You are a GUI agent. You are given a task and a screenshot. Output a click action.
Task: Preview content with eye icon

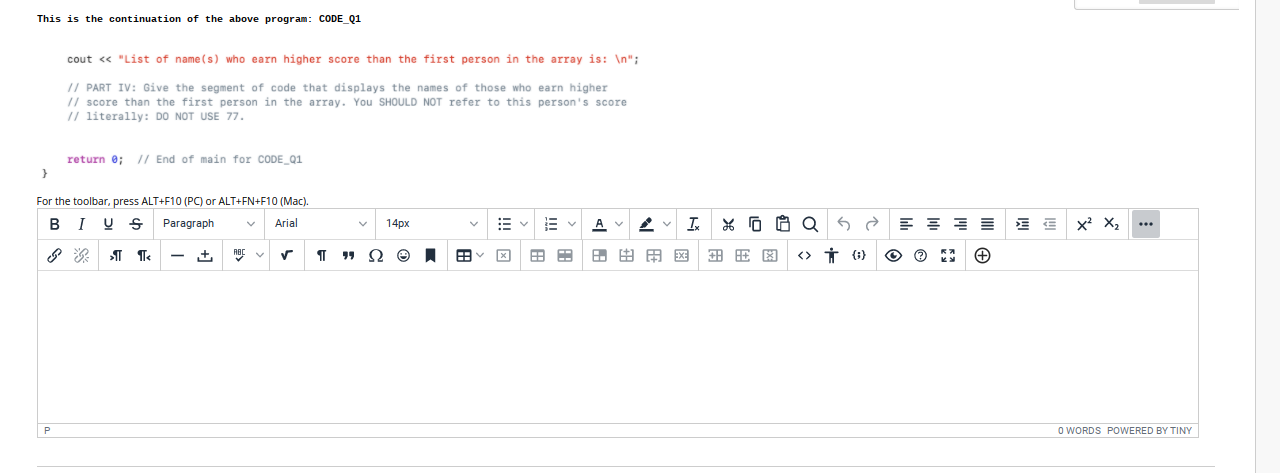pyautogui.click(x=893, y=256)
